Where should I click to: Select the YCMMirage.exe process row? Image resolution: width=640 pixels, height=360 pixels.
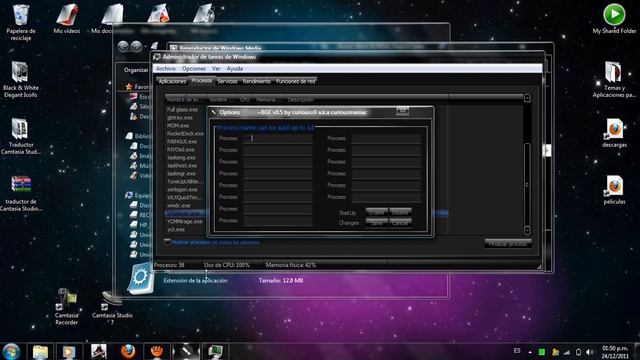[x=184, y=221]
